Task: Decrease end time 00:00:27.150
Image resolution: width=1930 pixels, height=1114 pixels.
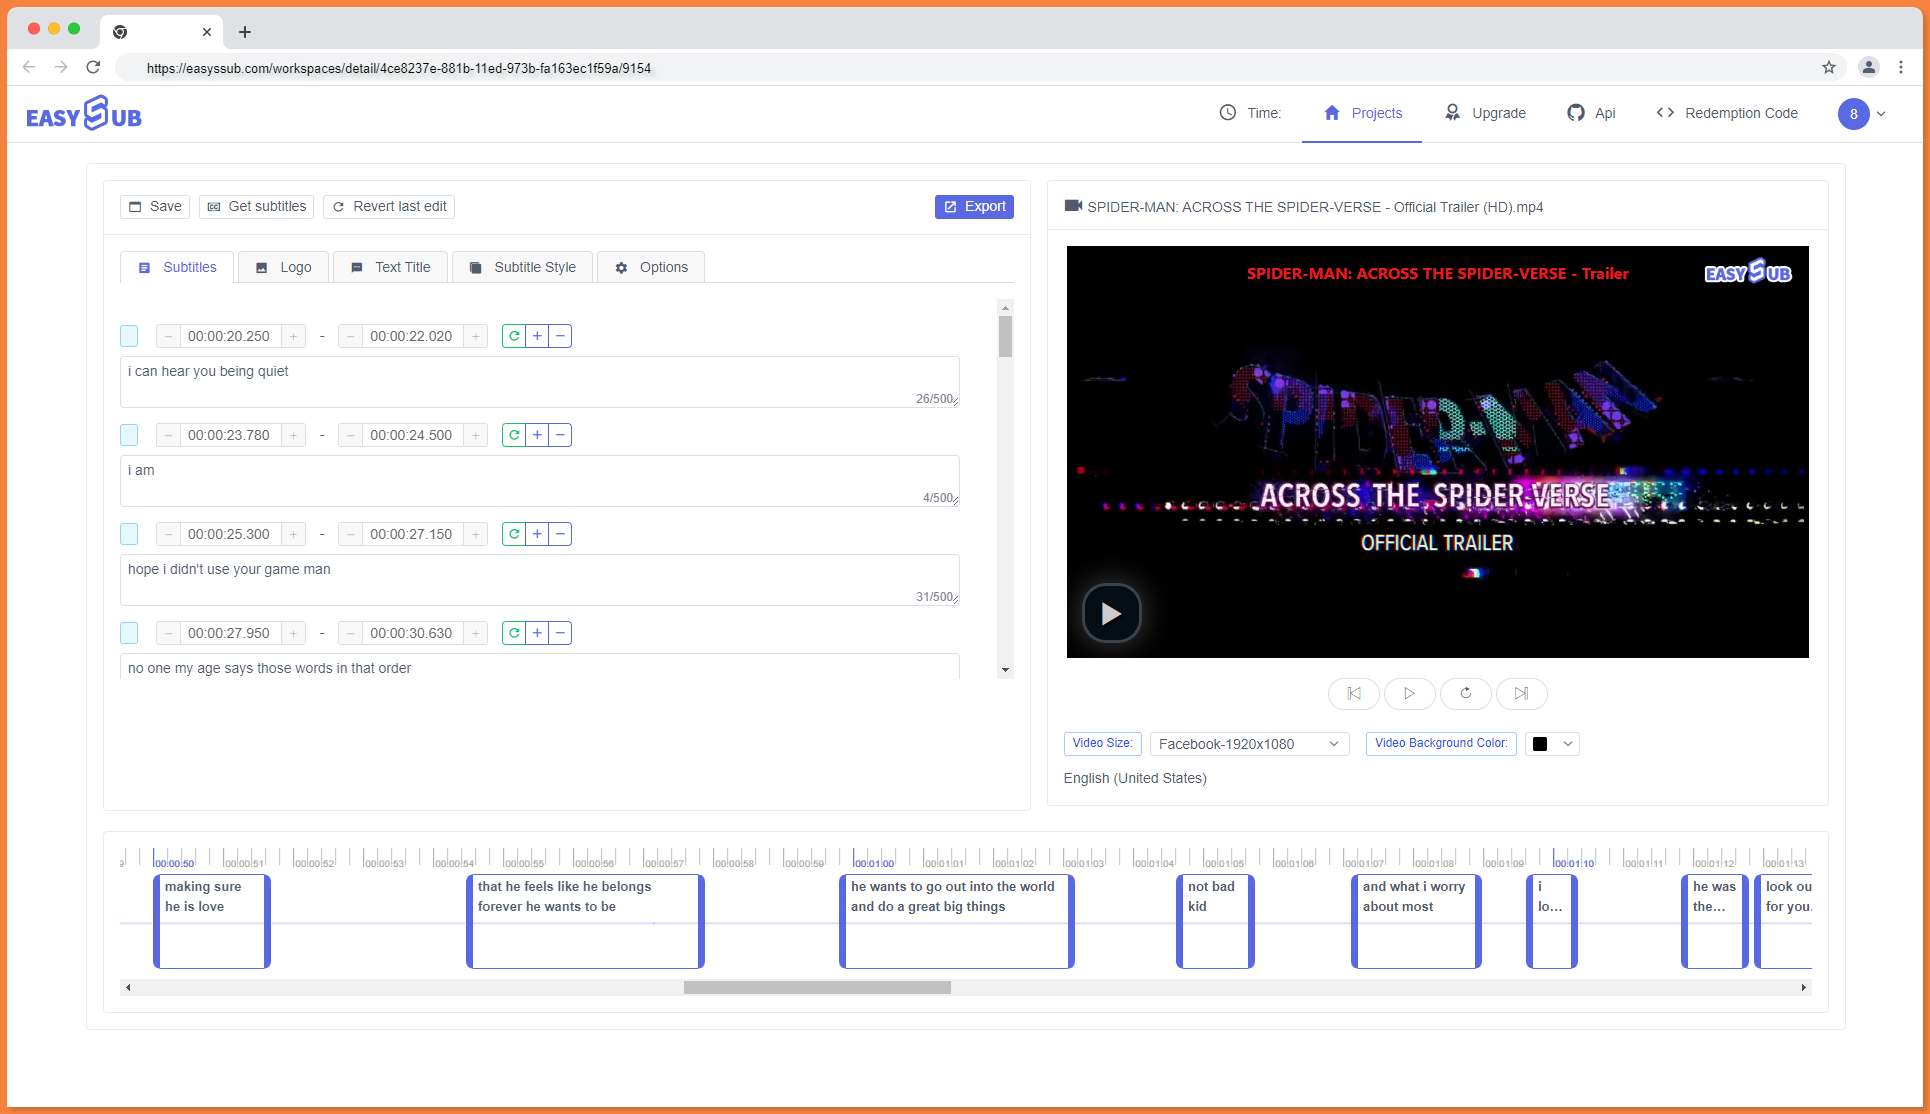Action: pos(350,534)
